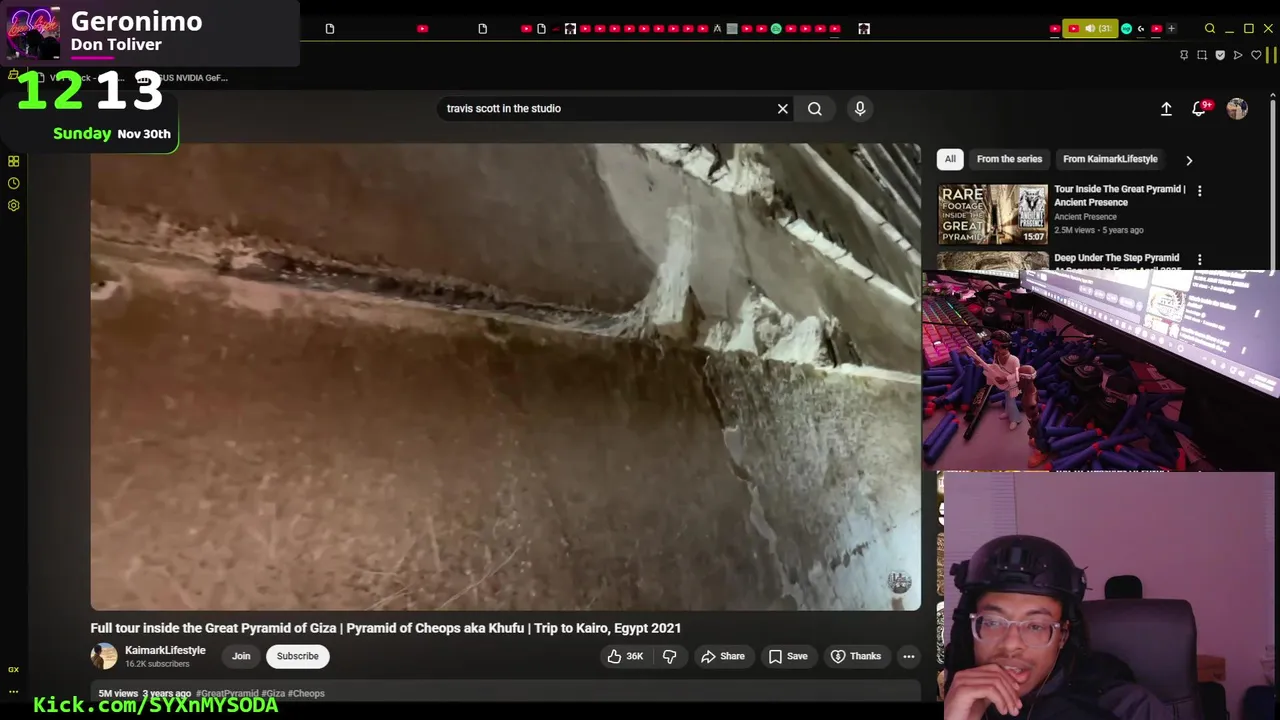Click the player play icon in toolbar
Image resolution: width=1280 pixels, height=720 pixels.
(x=1238, y=55)
